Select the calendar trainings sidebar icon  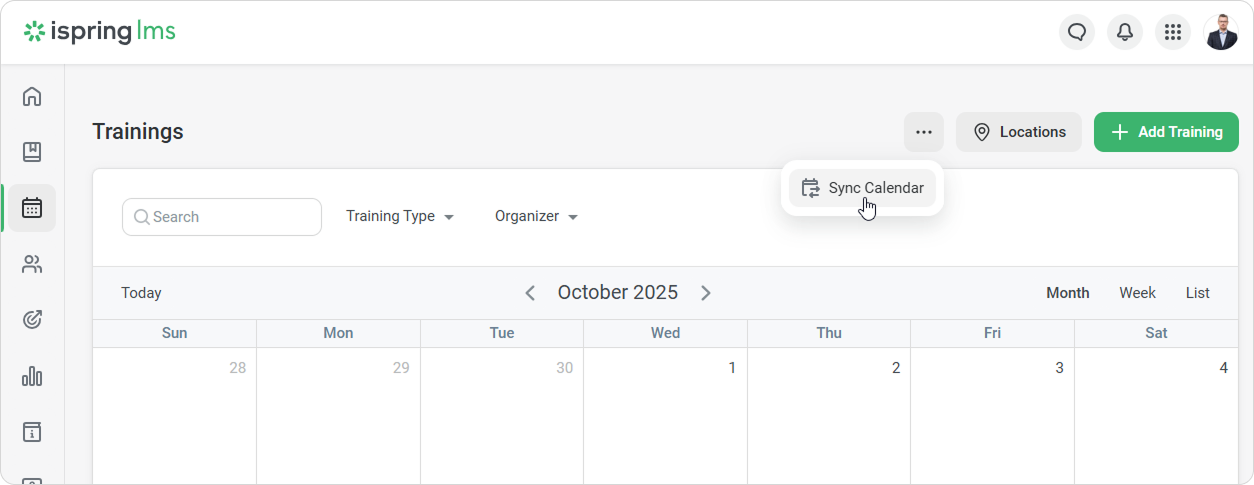point(32,208)
